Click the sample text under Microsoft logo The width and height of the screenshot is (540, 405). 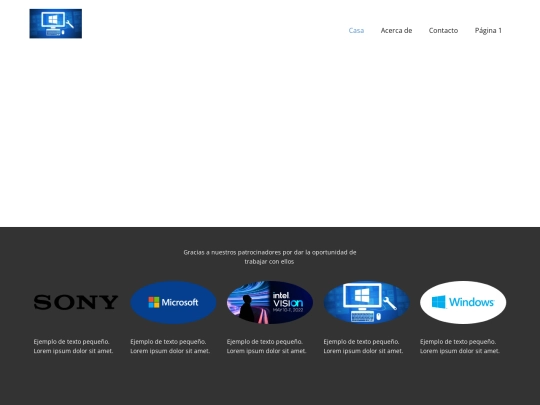[x=170, y=346]
